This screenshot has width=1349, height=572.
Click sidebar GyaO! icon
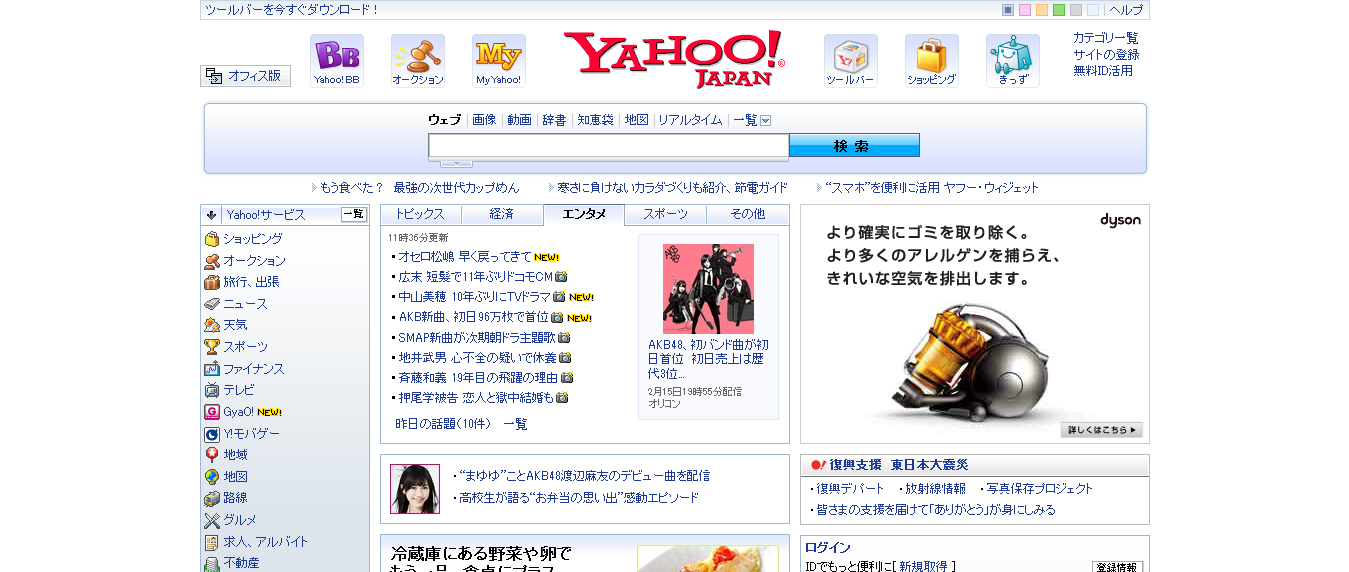(212, 412)
